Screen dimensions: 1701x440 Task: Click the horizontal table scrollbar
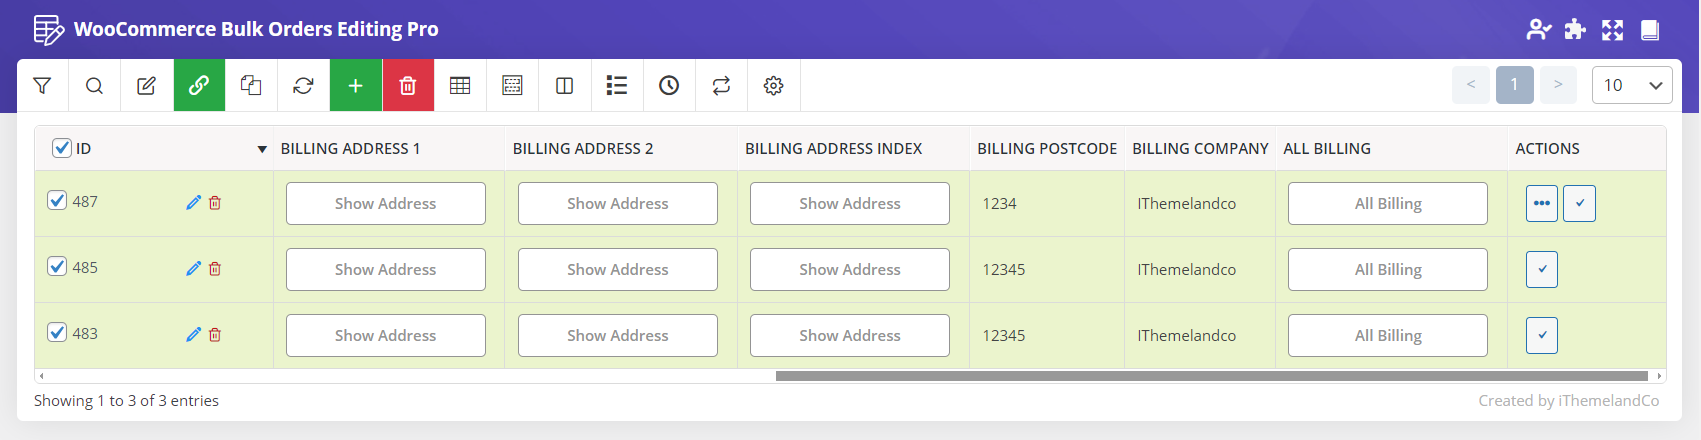point(1210,376)
